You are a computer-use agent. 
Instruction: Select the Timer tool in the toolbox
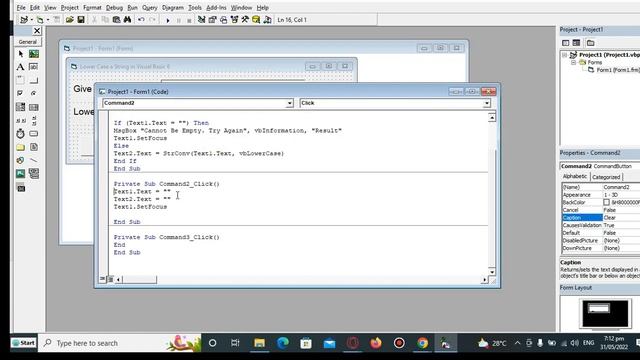tap(20, 133)
